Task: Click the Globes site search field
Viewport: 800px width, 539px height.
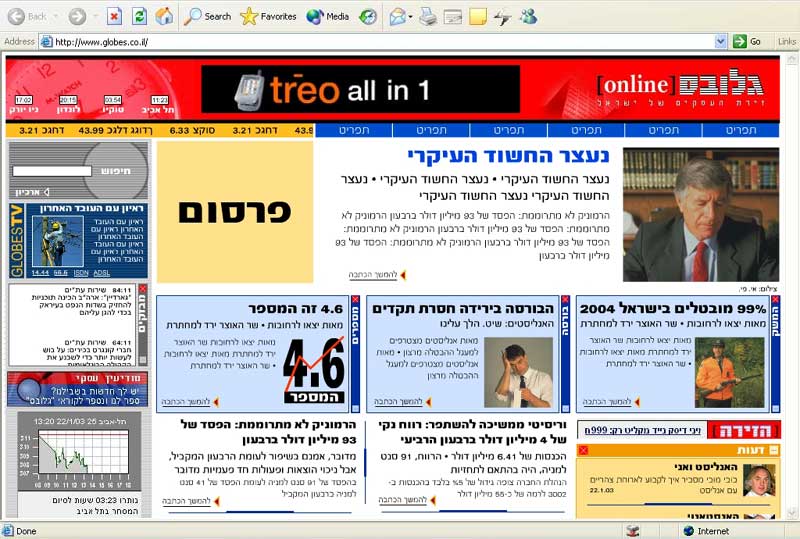Action: [x=52, y=172]
